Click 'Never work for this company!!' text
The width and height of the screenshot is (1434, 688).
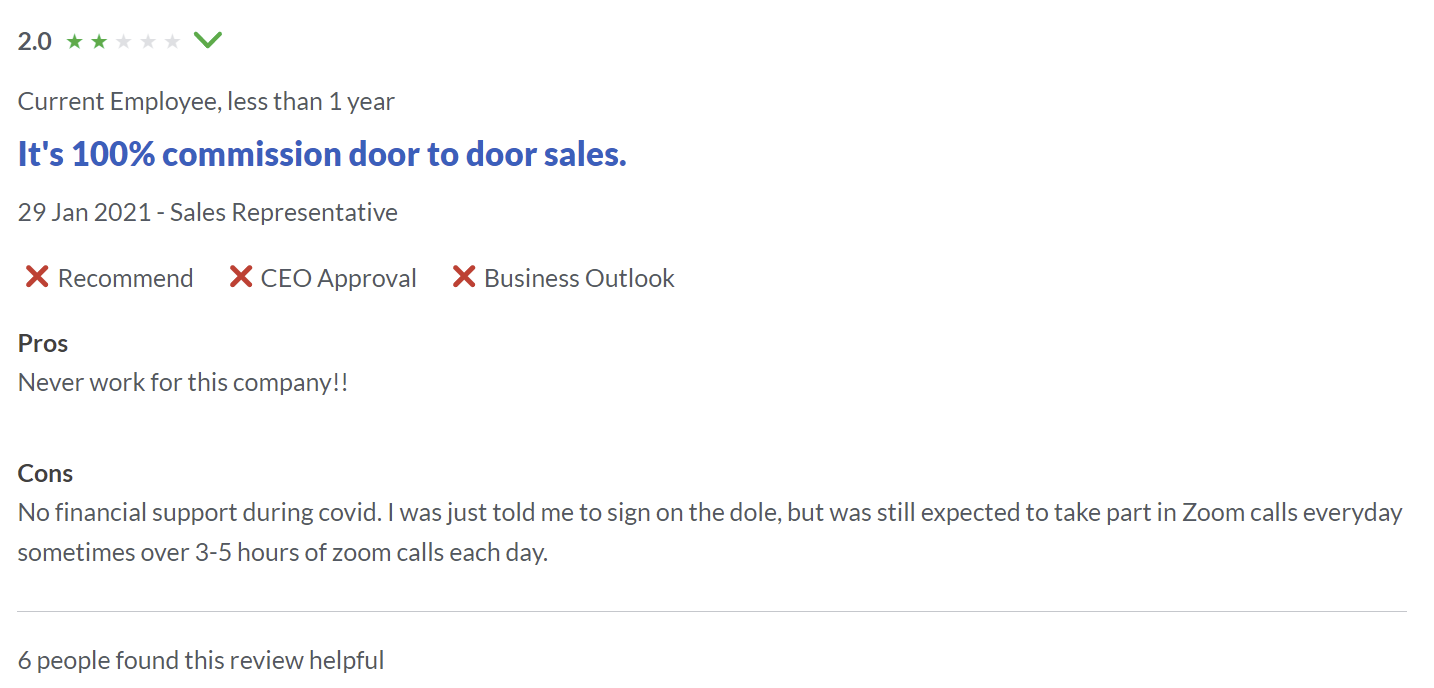(x=183, y=382)
